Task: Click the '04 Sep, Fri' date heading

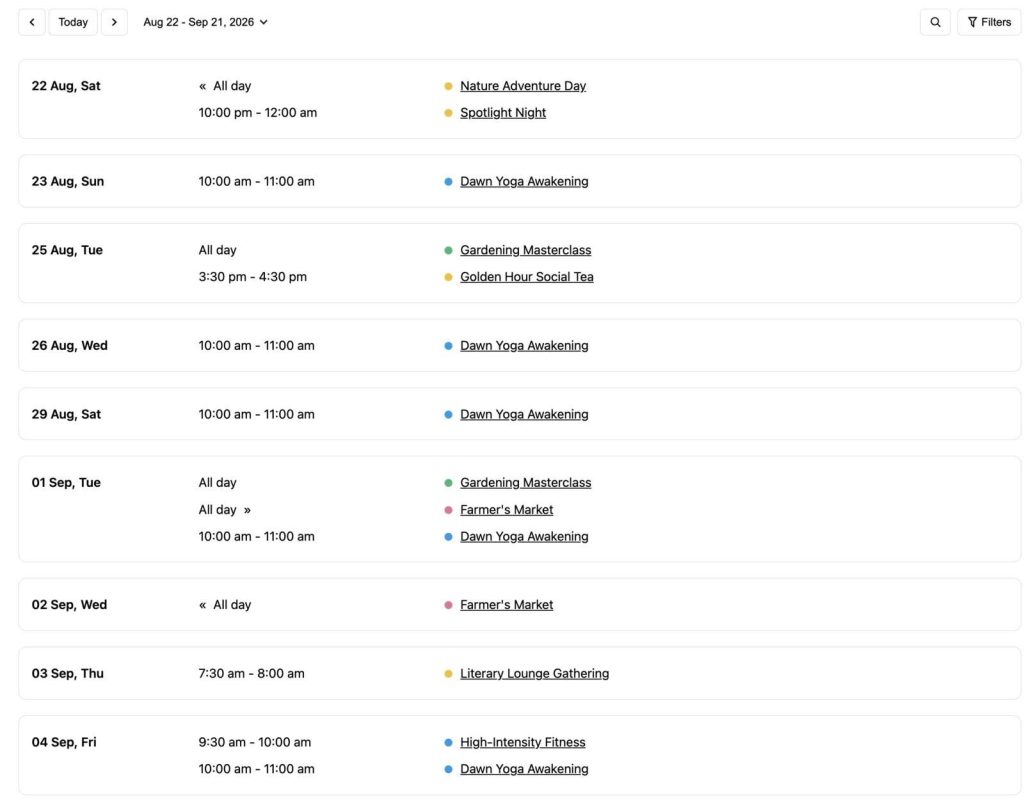Action: [x=64, y=742]
